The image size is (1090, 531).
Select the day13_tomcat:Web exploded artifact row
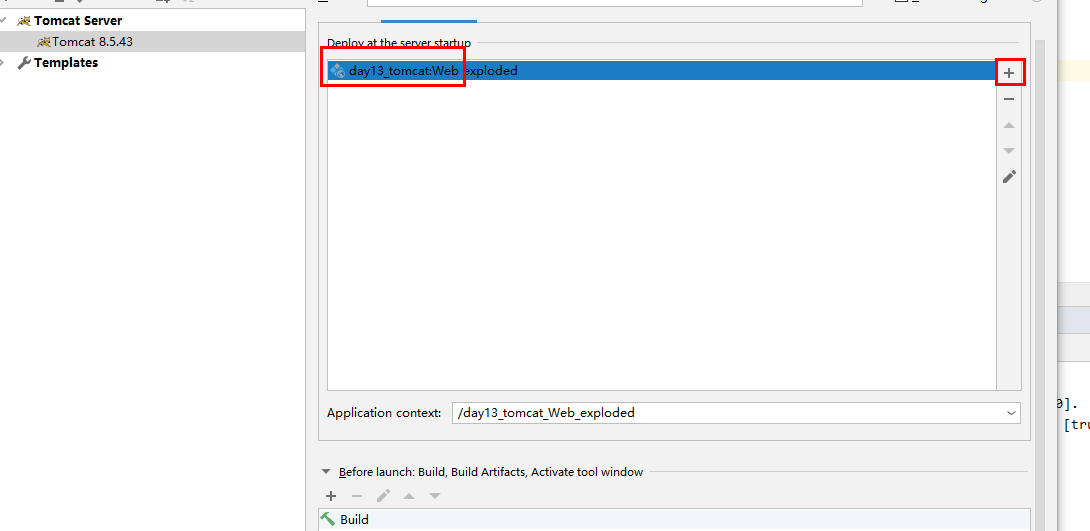coord(662,71)
